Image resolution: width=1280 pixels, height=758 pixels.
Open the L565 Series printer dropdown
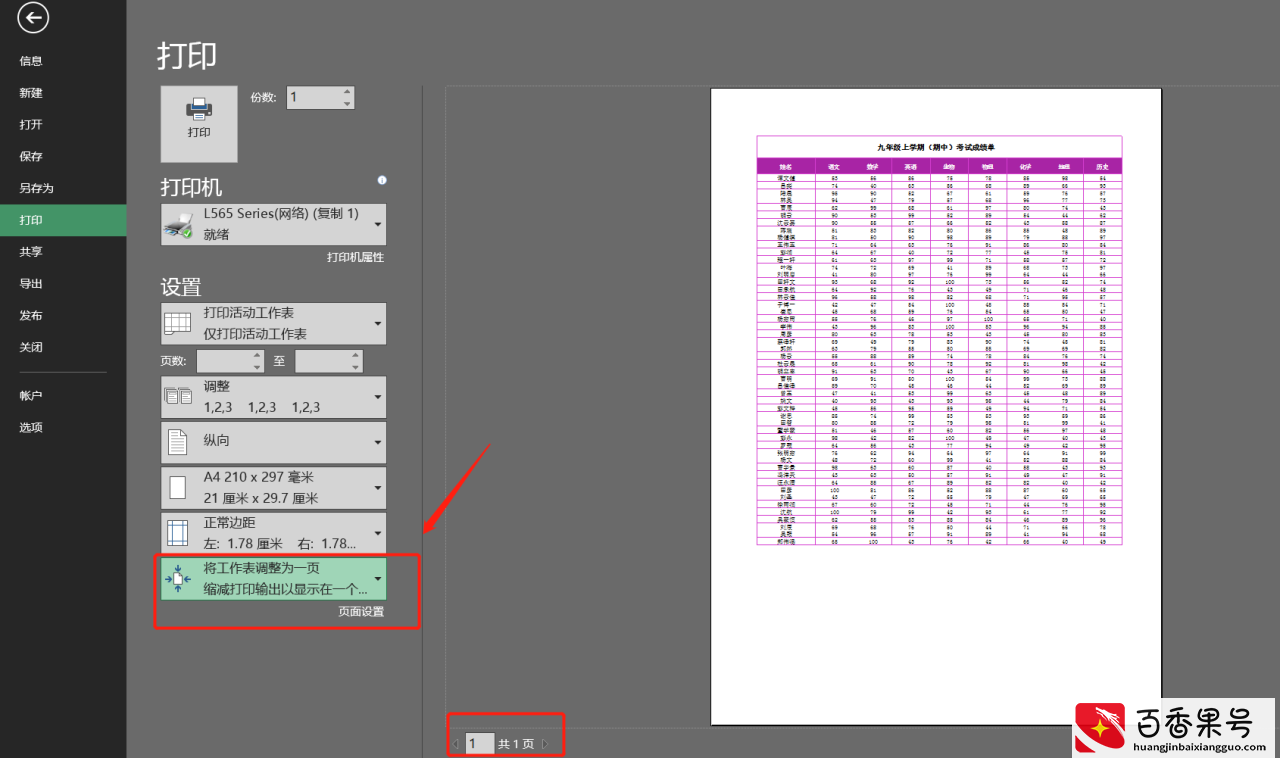coord(274,224)
